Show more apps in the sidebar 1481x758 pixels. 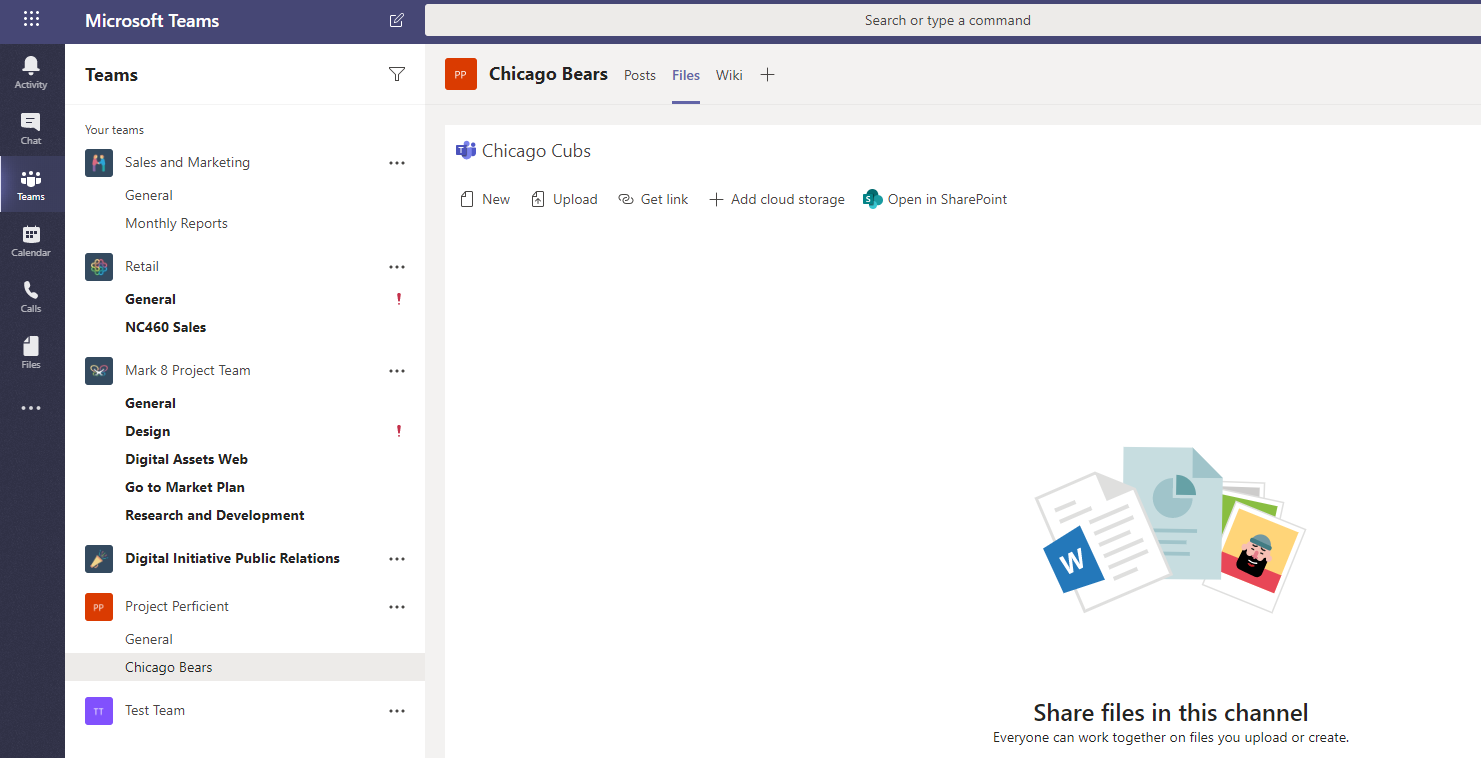click(31, 407)
